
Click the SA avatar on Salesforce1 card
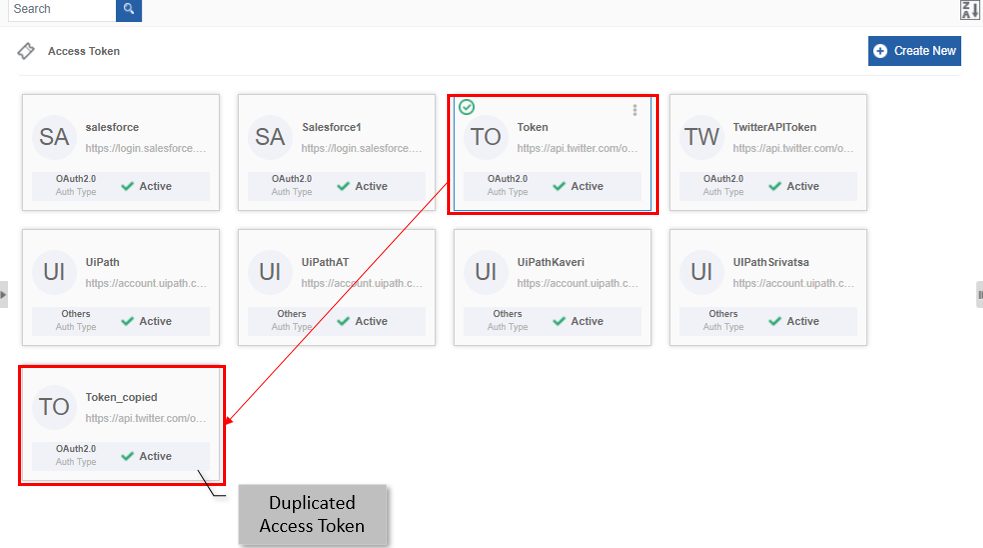pos(270,137)
